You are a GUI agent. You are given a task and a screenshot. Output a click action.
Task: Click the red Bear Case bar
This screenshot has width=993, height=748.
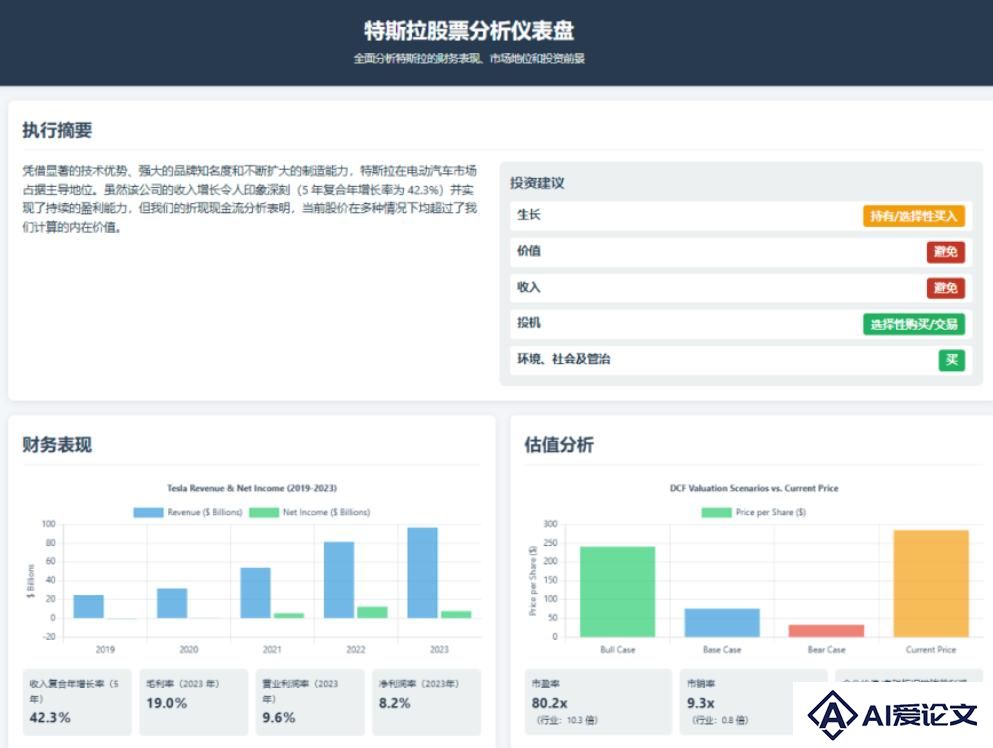tap(826, 631)
